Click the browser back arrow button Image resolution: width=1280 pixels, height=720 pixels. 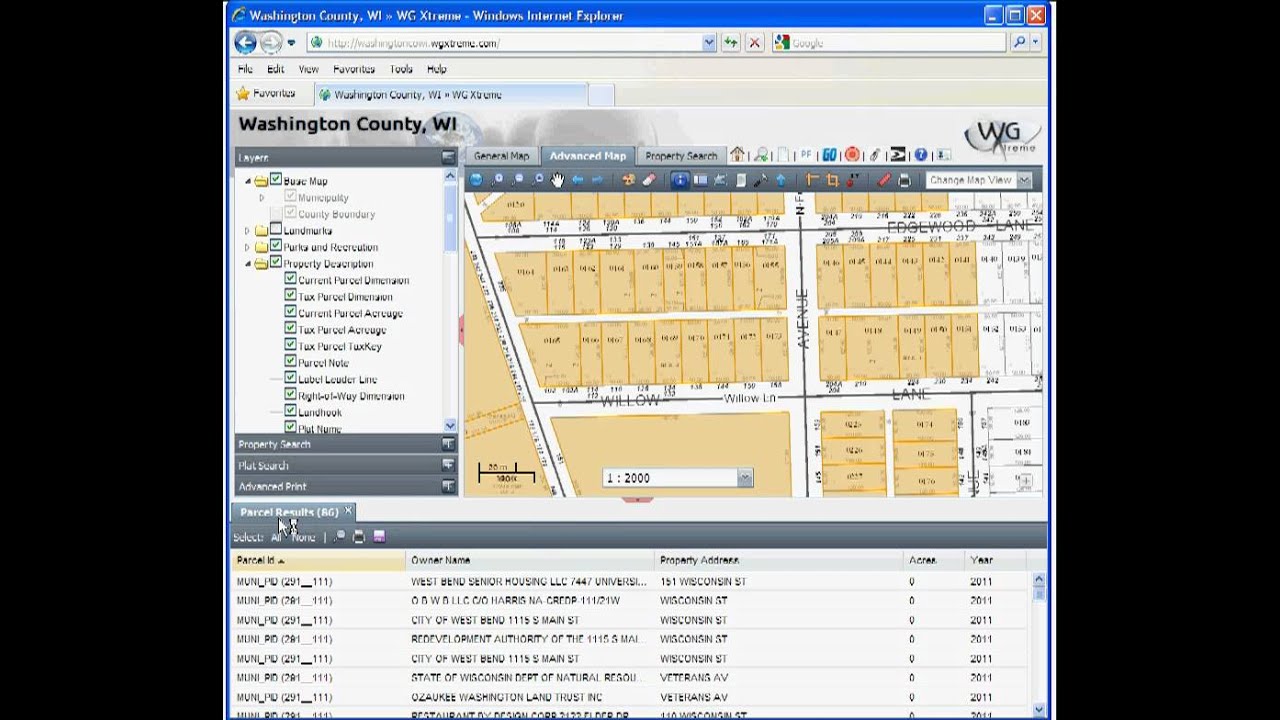245,42
